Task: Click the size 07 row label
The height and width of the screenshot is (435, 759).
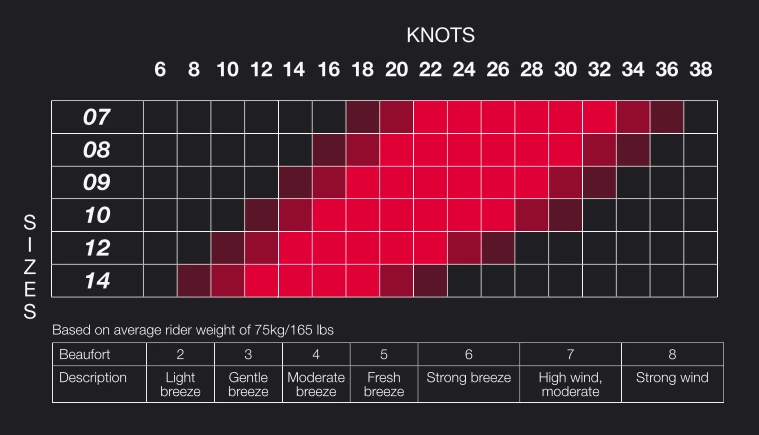Action: tap(97, 117)
